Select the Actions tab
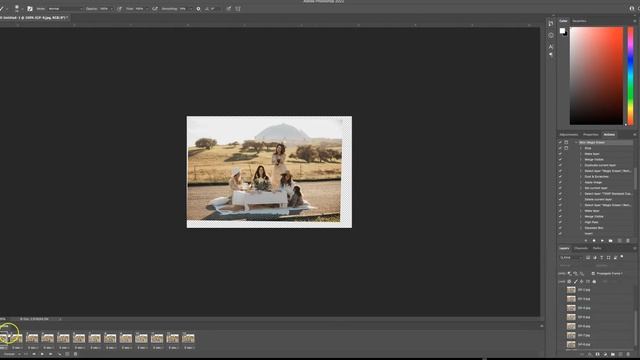This screenshot has width=640, height=360. (x=609, y=134)
